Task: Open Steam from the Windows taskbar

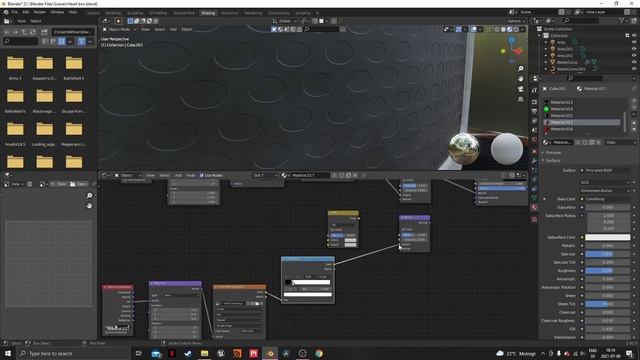Action: pos(188,353)
